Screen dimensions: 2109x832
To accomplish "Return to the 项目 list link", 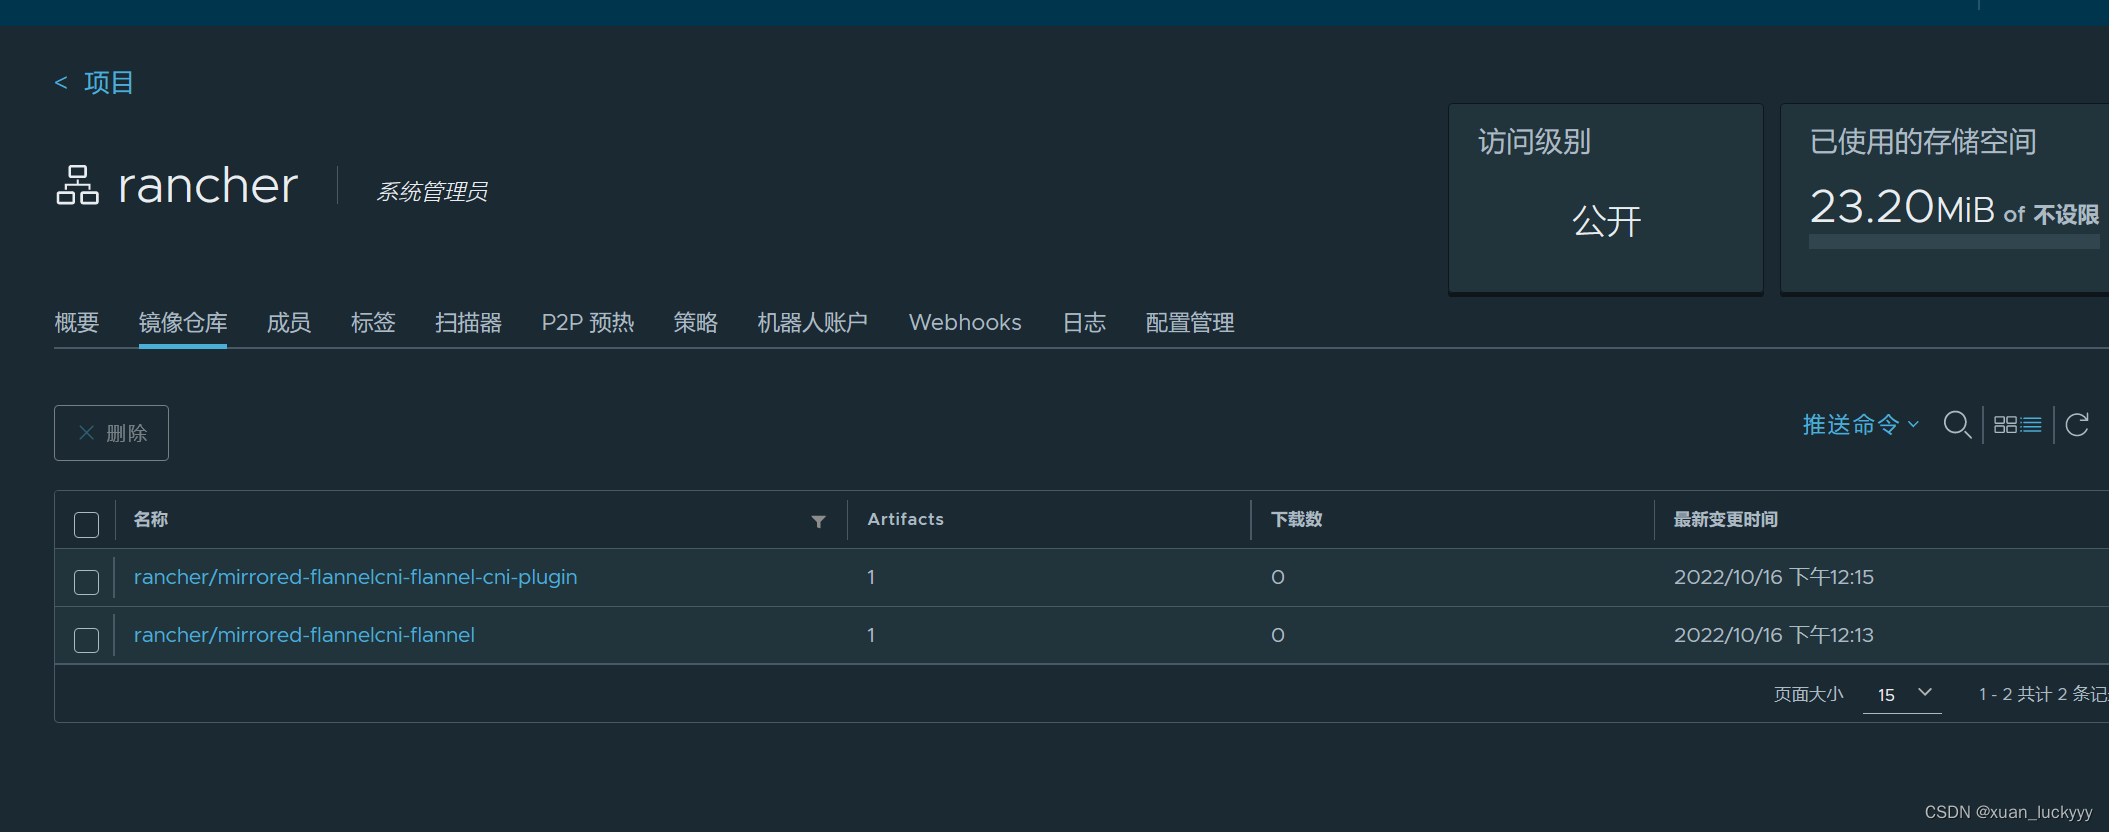I will pos(109,82).
